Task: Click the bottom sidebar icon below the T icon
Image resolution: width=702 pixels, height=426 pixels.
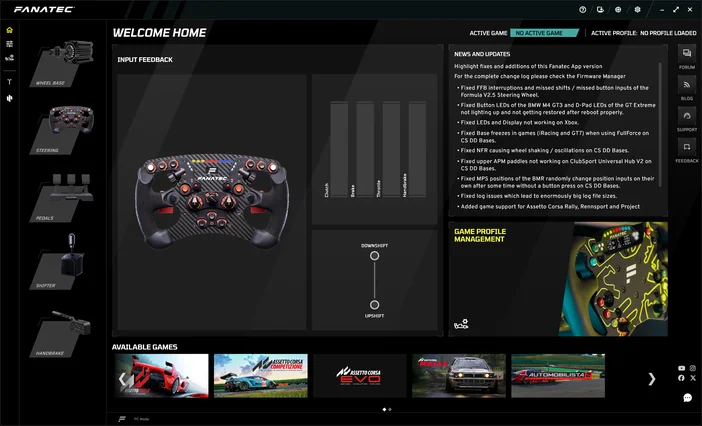Action: 9,98
